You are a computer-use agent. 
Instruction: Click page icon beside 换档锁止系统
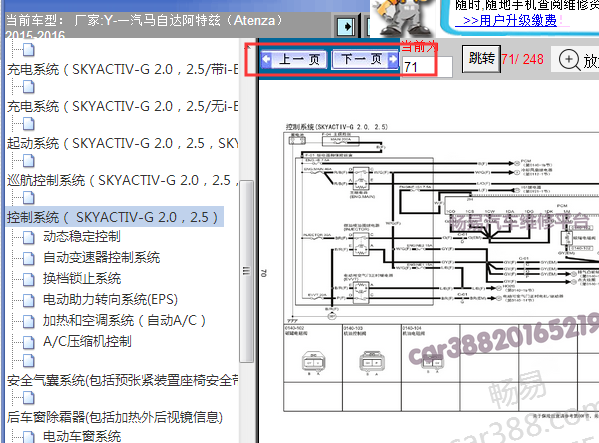(29, 280)
